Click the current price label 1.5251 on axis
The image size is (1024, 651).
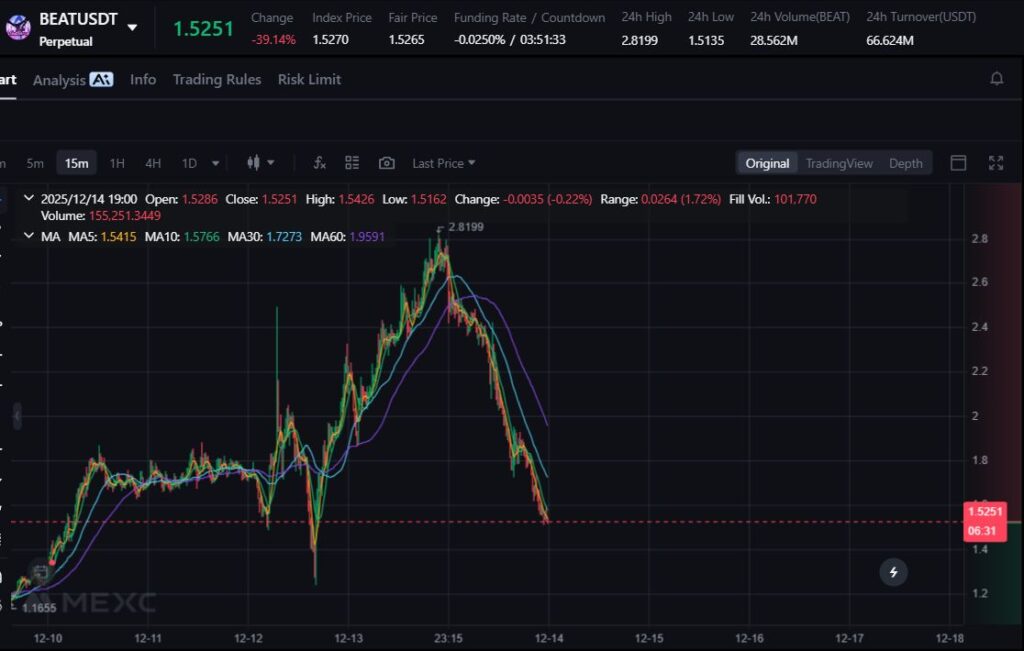[985, 511]
